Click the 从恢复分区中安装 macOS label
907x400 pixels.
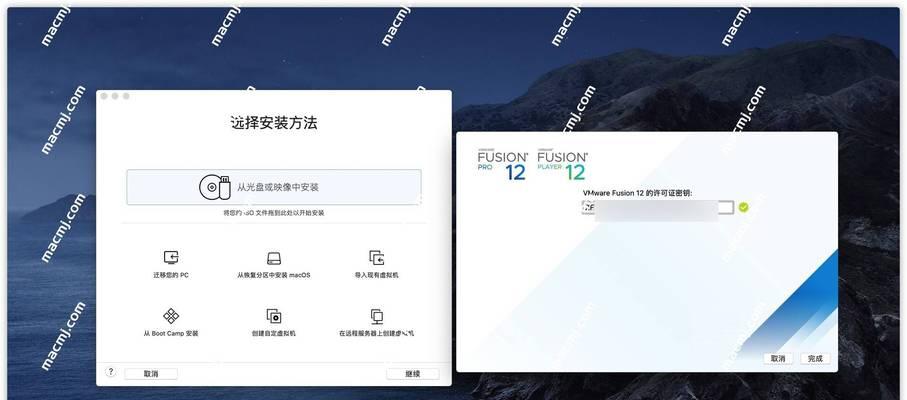point(274,275)
